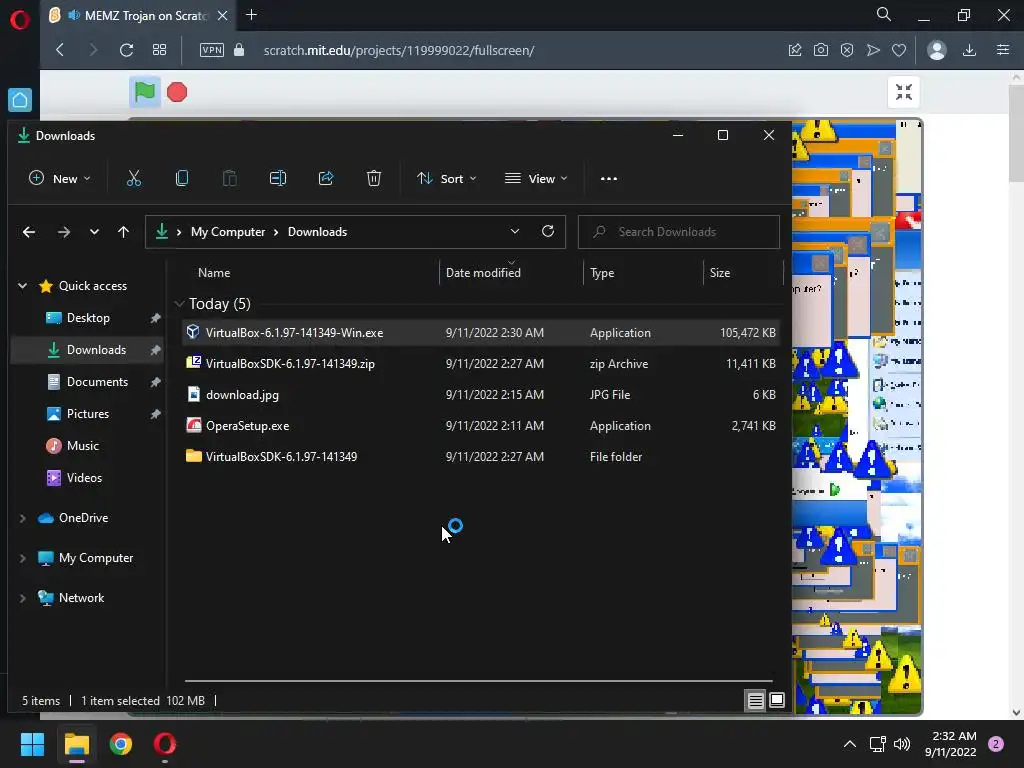Open the Windows Start menu

[x=32, y=744]
